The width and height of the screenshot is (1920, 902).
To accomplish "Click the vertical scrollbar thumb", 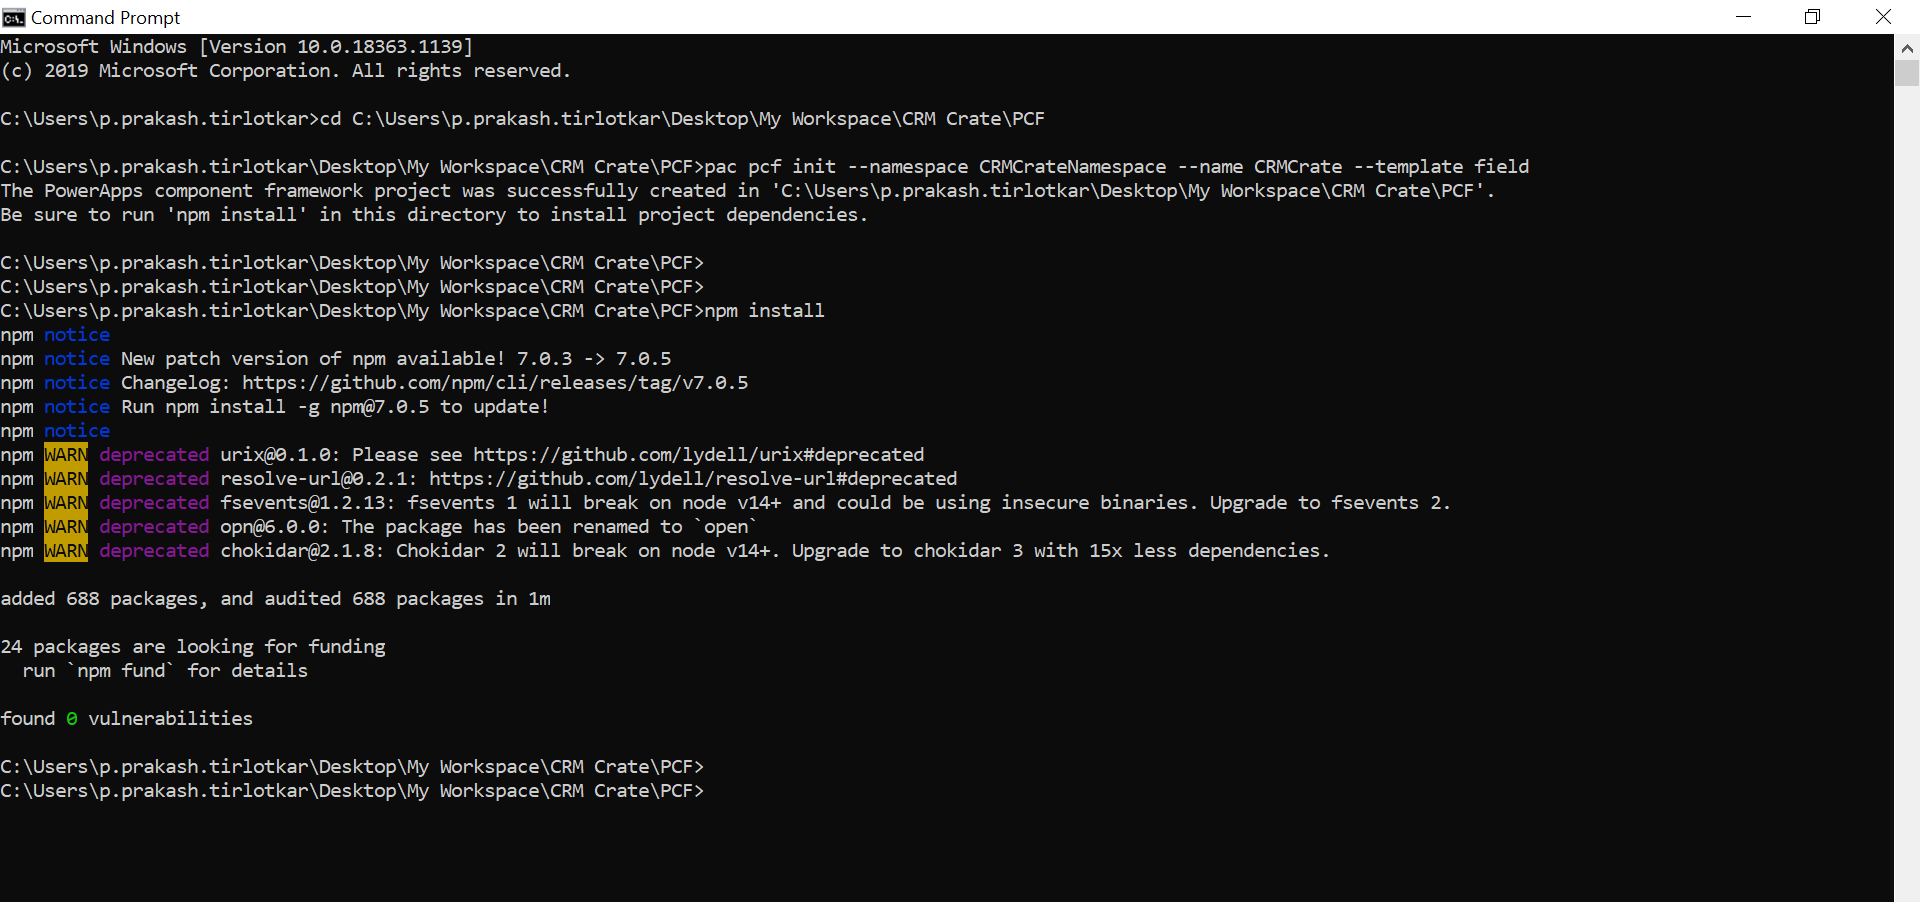I will pyautogui.click(x=1907, y=73).
